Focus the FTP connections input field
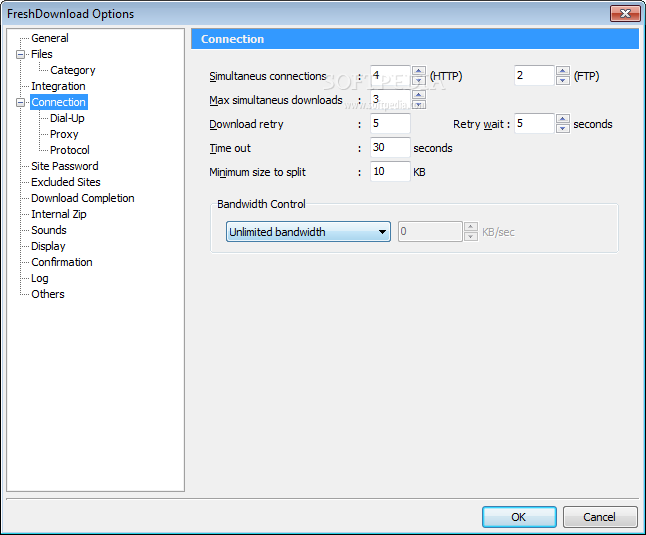Screen dimensions: 646x535 [x=534, y=75]
